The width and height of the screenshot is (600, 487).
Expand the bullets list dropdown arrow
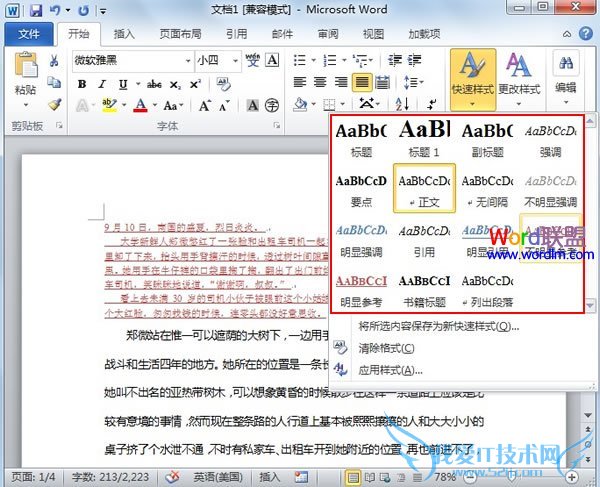click(x=313, y=60)
